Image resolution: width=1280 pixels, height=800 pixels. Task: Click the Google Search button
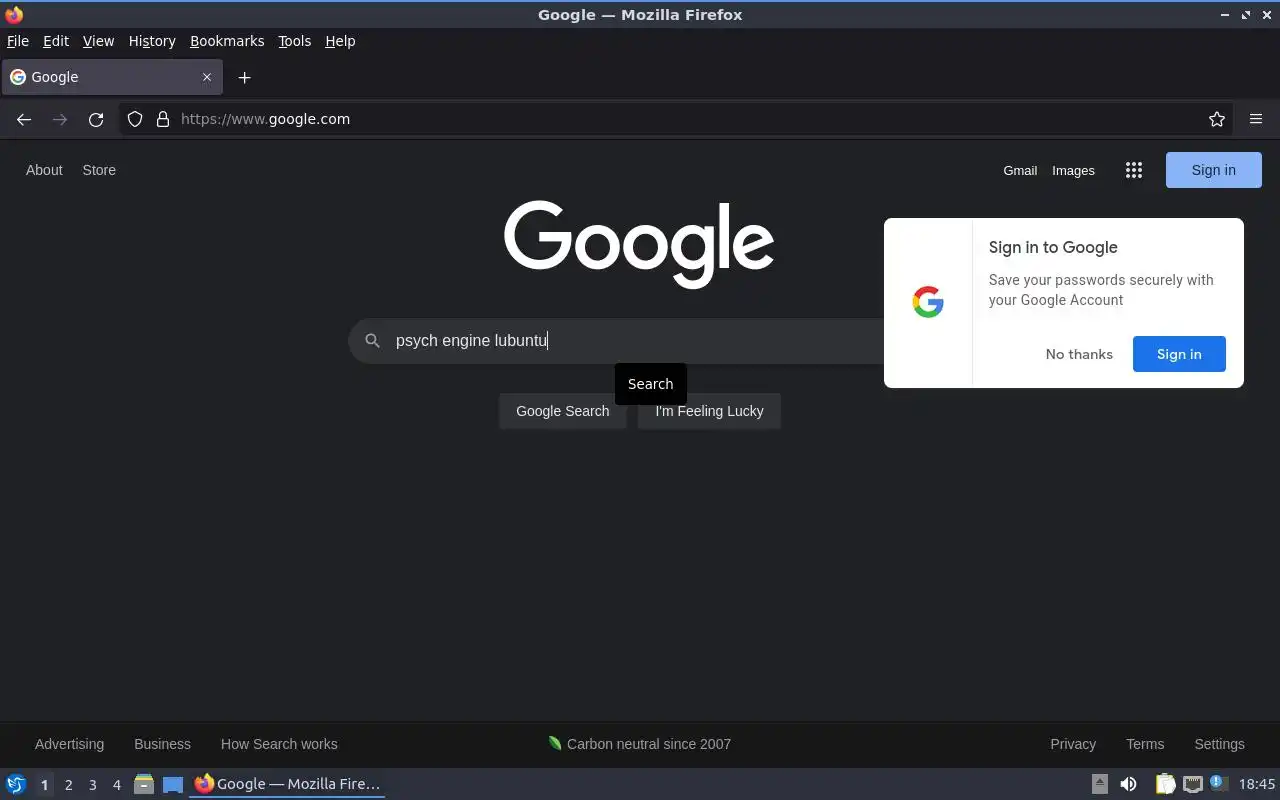pos(563,411)
